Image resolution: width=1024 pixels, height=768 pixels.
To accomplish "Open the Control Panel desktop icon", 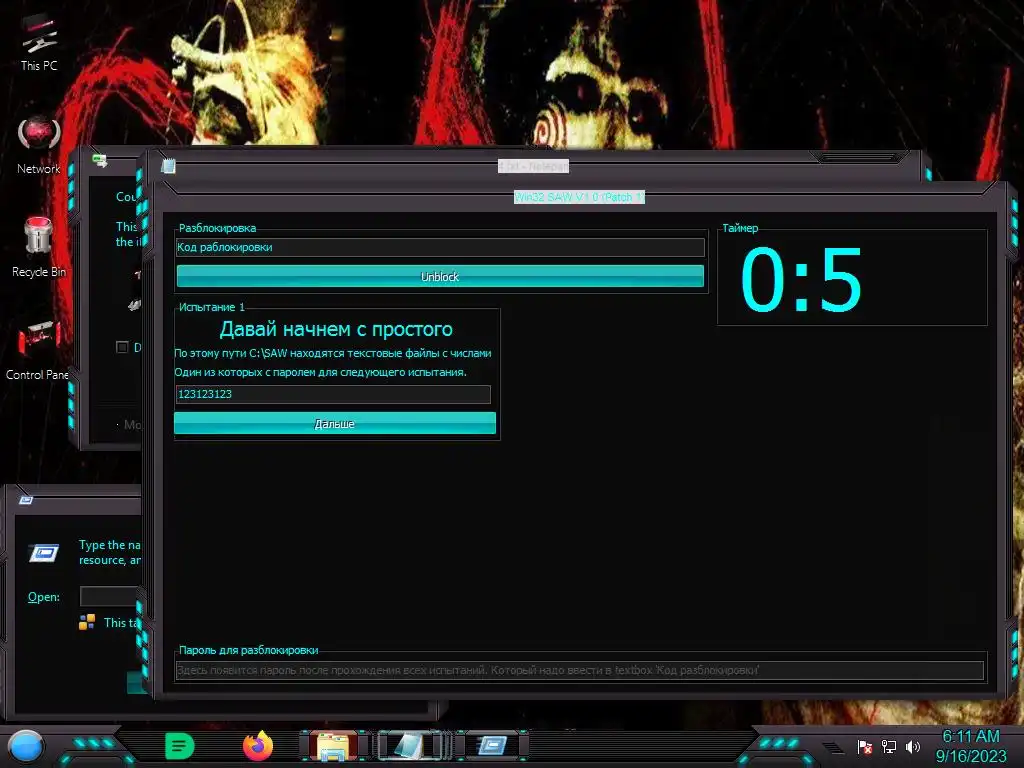I will coord(37,349).
